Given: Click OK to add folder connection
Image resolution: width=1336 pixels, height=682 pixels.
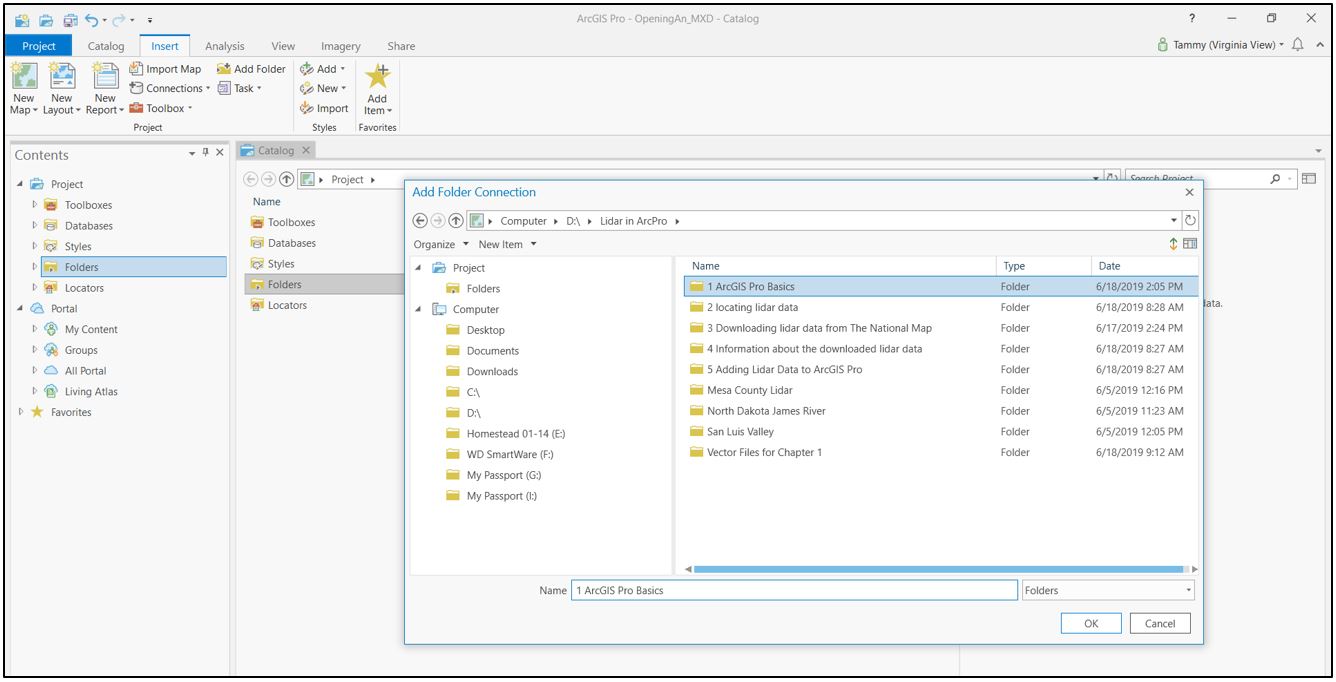Looking at the screenshot, I should pos(1092,622).
